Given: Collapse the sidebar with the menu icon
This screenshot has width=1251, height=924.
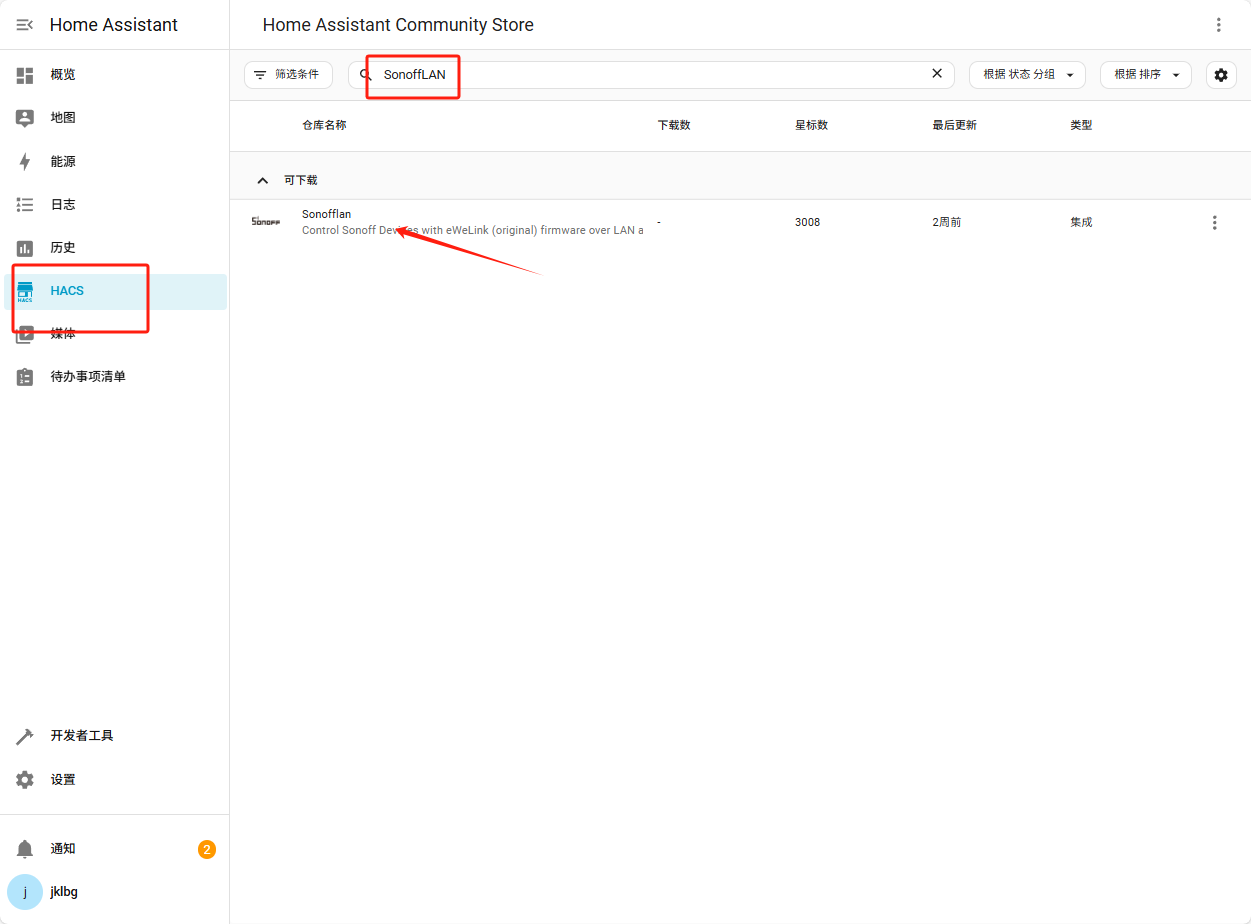Looking at the screenshot, I should point(25,25).
